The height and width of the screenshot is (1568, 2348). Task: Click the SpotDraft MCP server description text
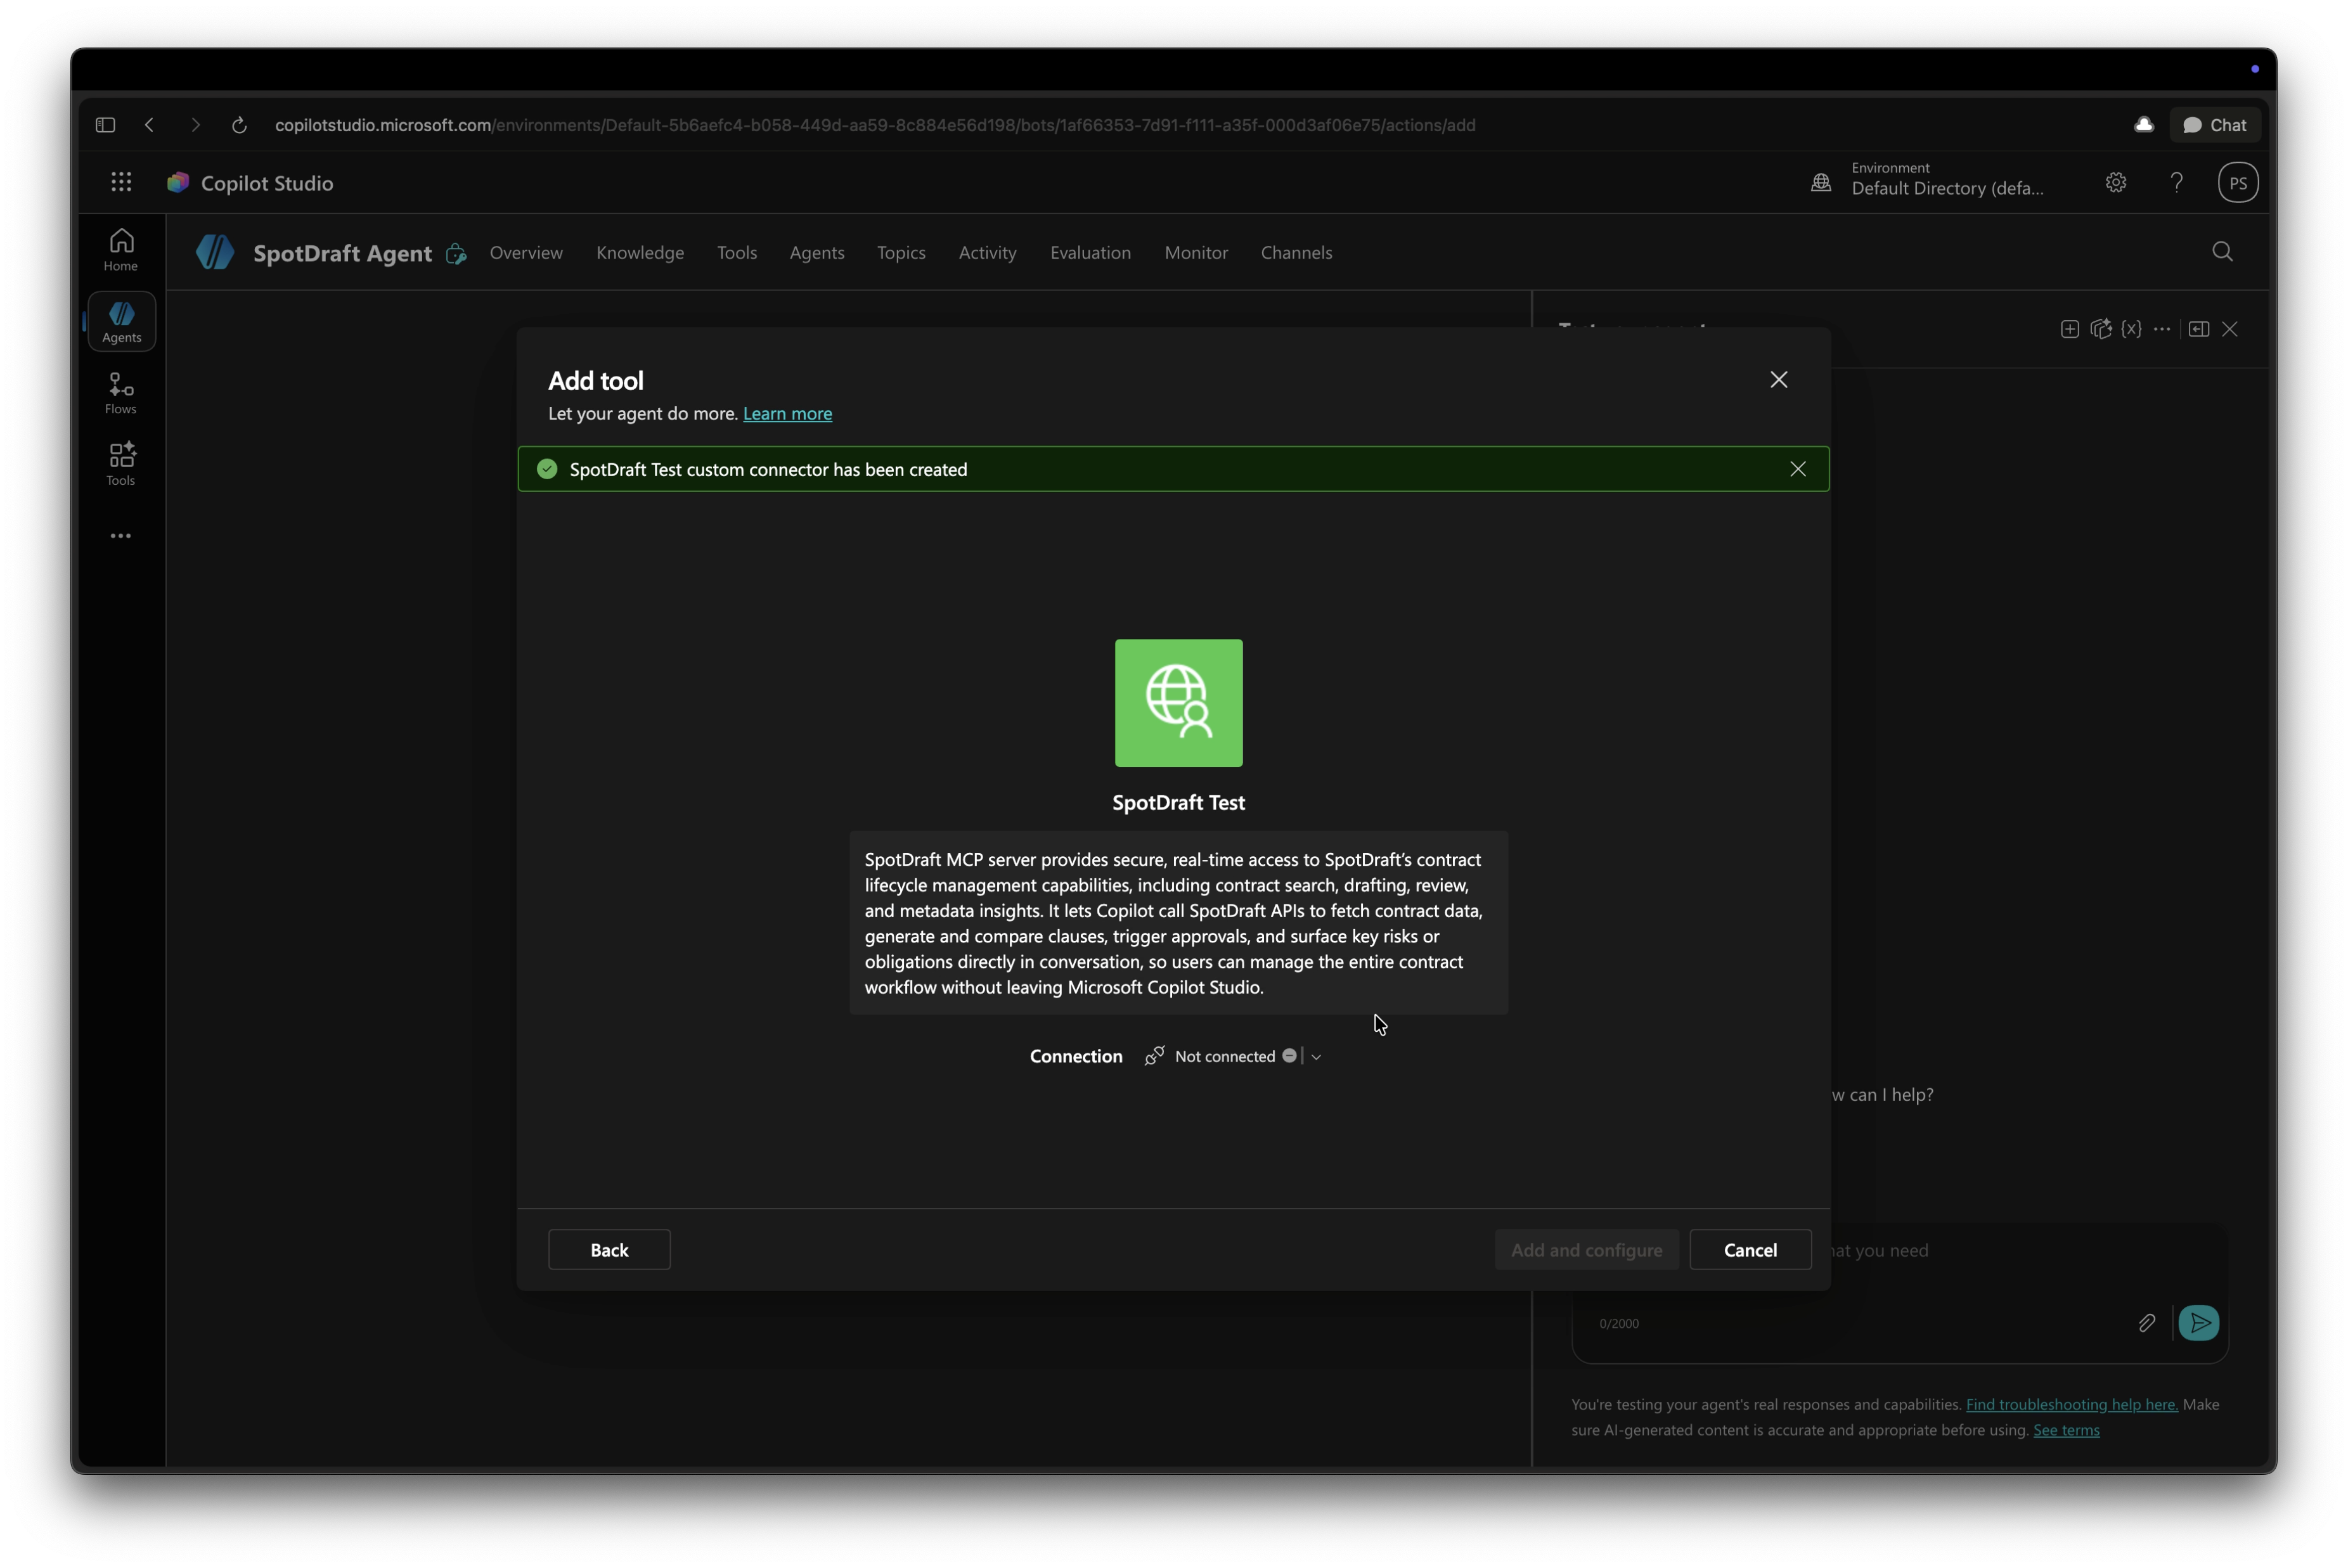1178,923
